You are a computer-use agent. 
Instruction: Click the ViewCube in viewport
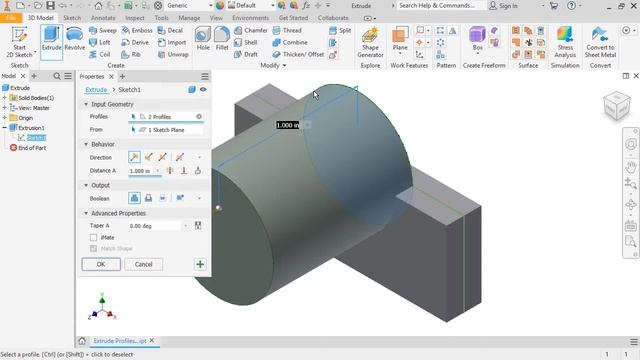click(x=617, y=106)
